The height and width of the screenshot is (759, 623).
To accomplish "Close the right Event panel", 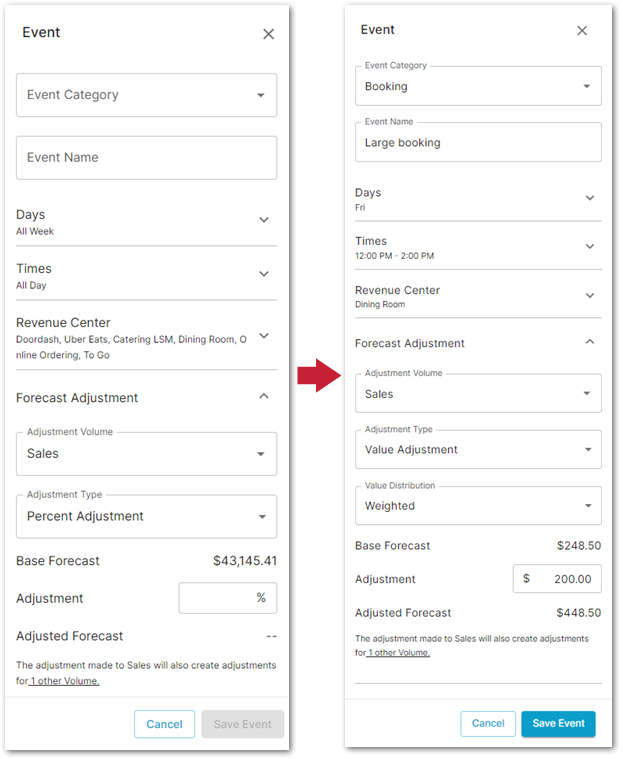I will [x=582, y=31].
